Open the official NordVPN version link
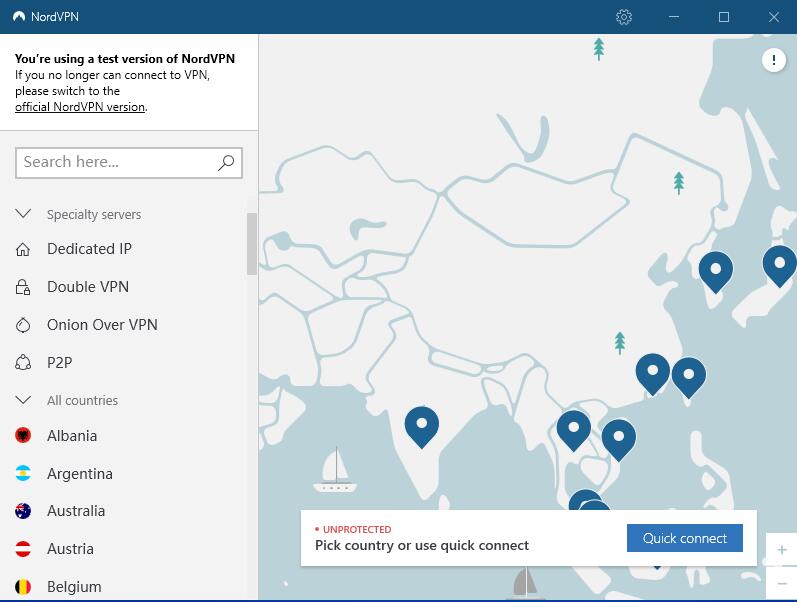The width and height of the screenshot is (797, 602). point(80,107)
